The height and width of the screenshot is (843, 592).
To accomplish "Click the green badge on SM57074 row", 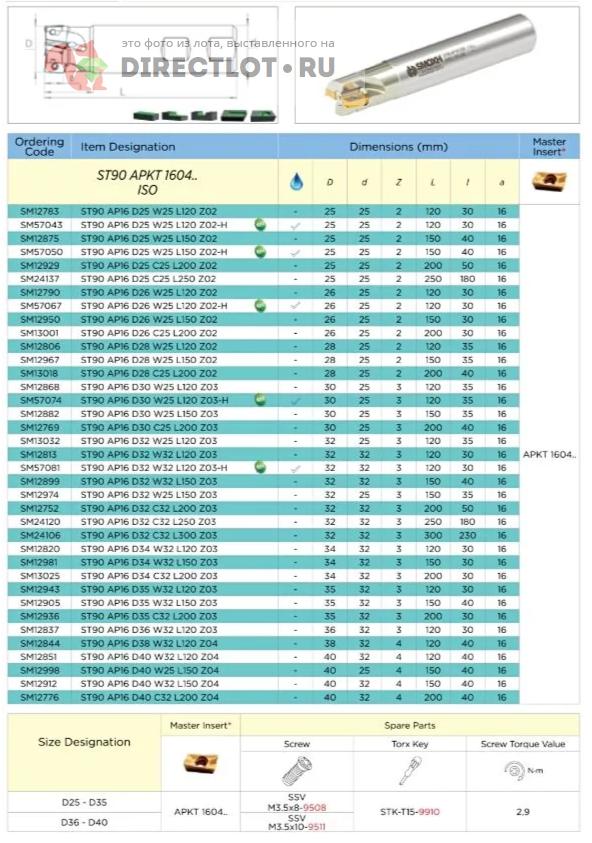I will point(260,400).
